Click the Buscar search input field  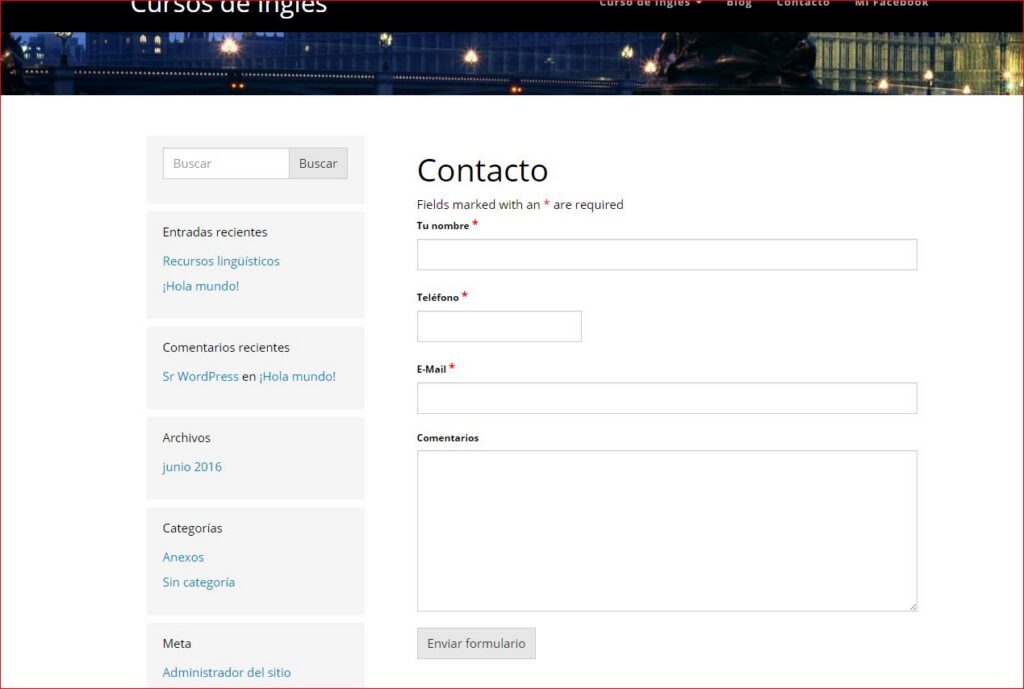click(226, 163)
